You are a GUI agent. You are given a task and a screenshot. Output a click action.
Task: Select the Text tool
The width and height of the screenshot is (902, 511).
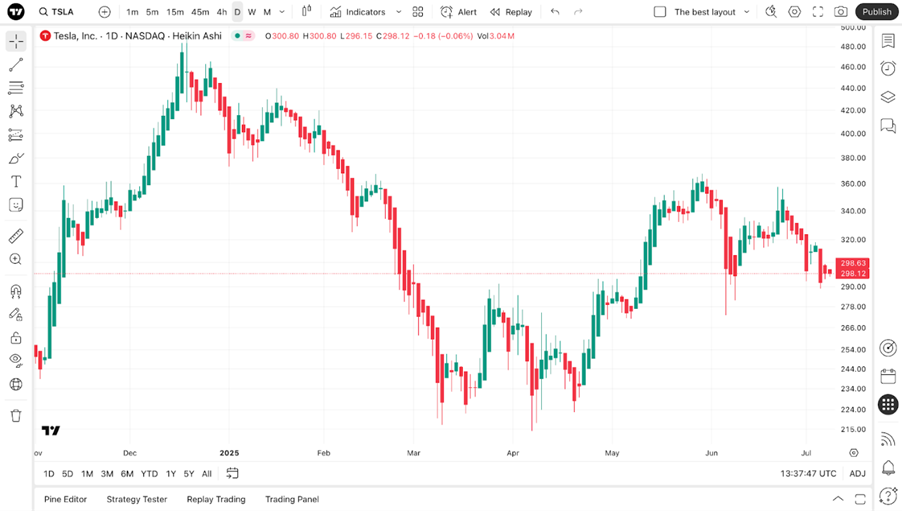(16, 181)
